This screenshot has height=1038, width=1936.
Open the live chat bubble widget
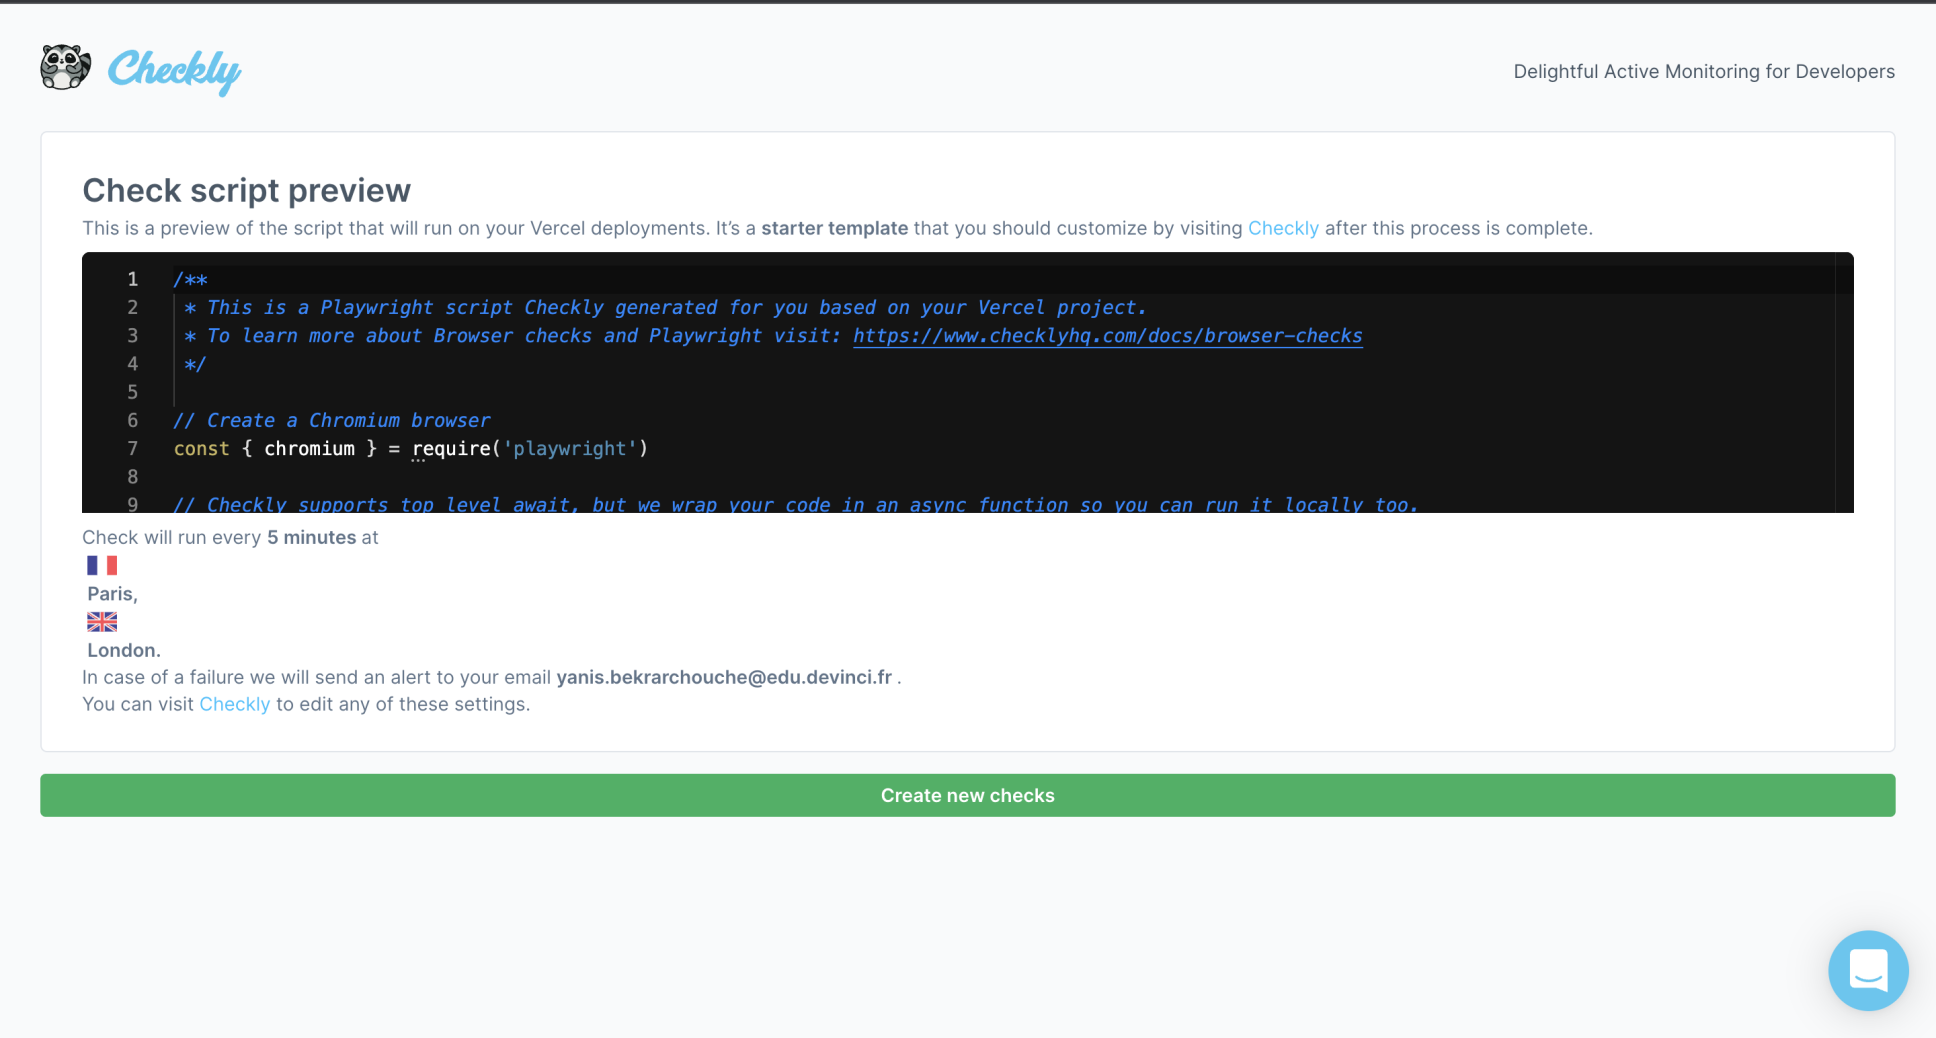1868,970
